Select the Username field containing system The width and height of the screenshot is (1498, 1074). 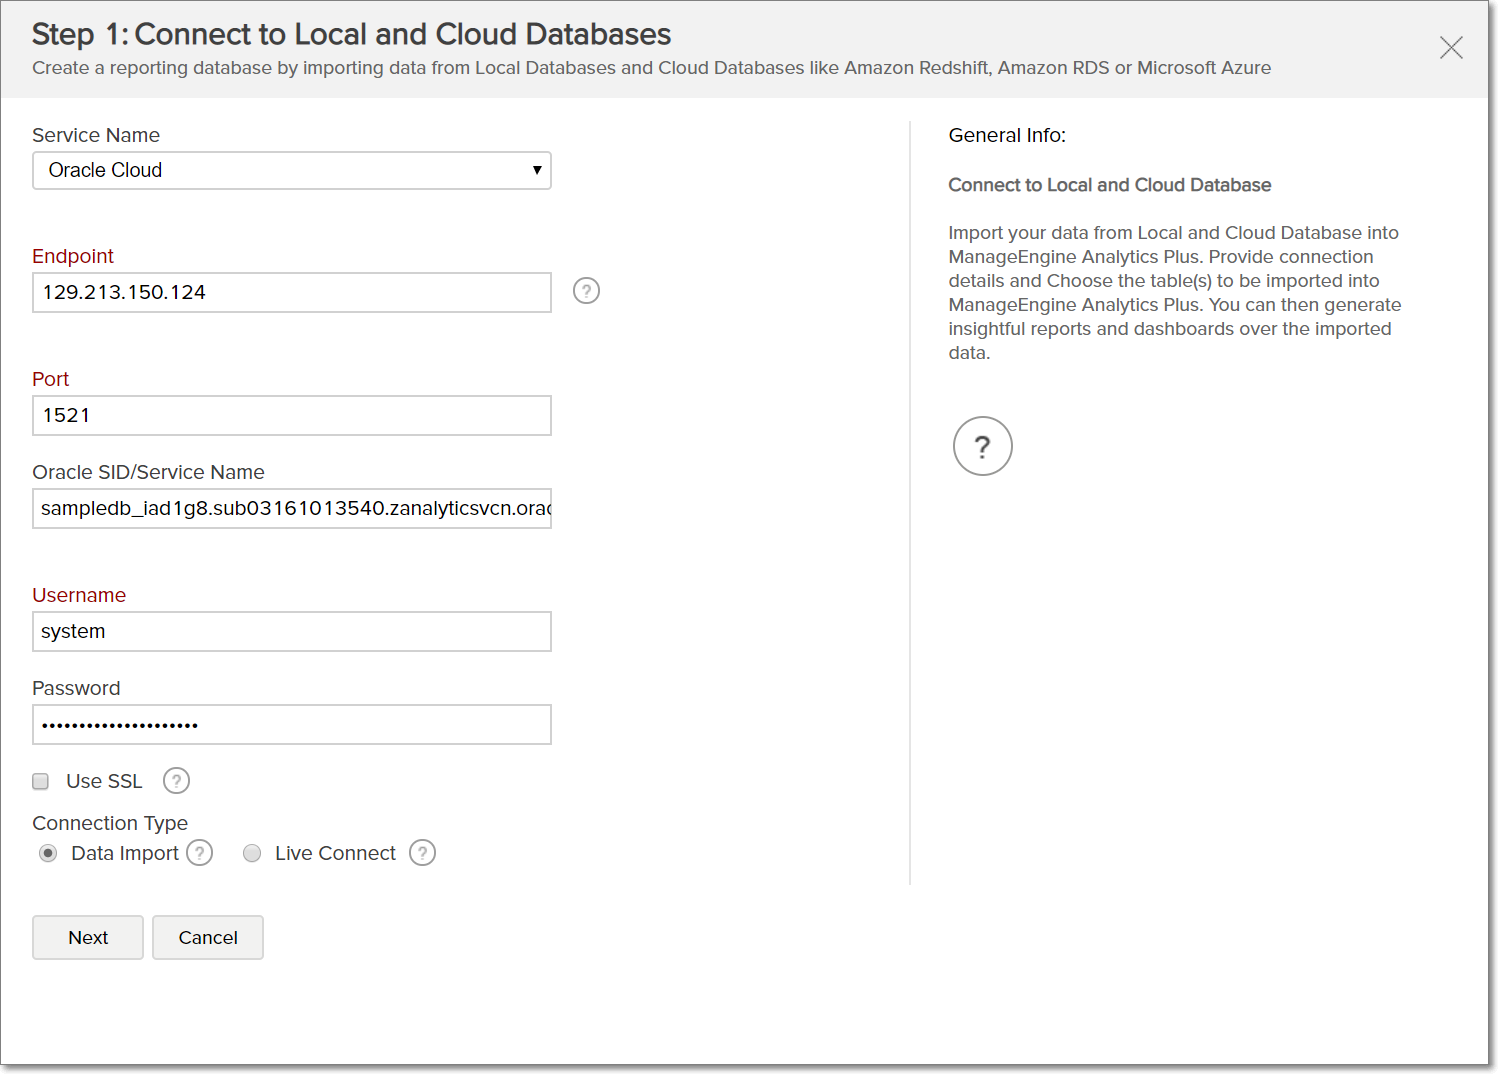[291, 631]
